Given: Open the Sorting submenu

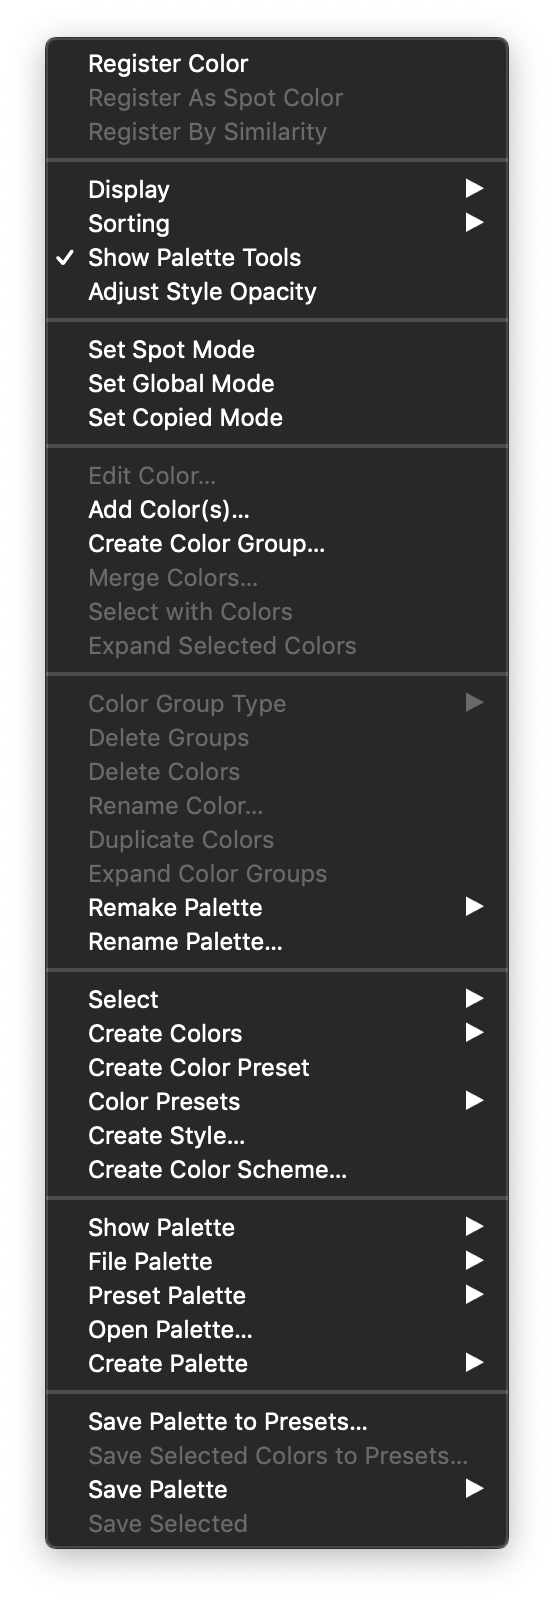Looking at the screenshot, I should click(x=276, y=224).
